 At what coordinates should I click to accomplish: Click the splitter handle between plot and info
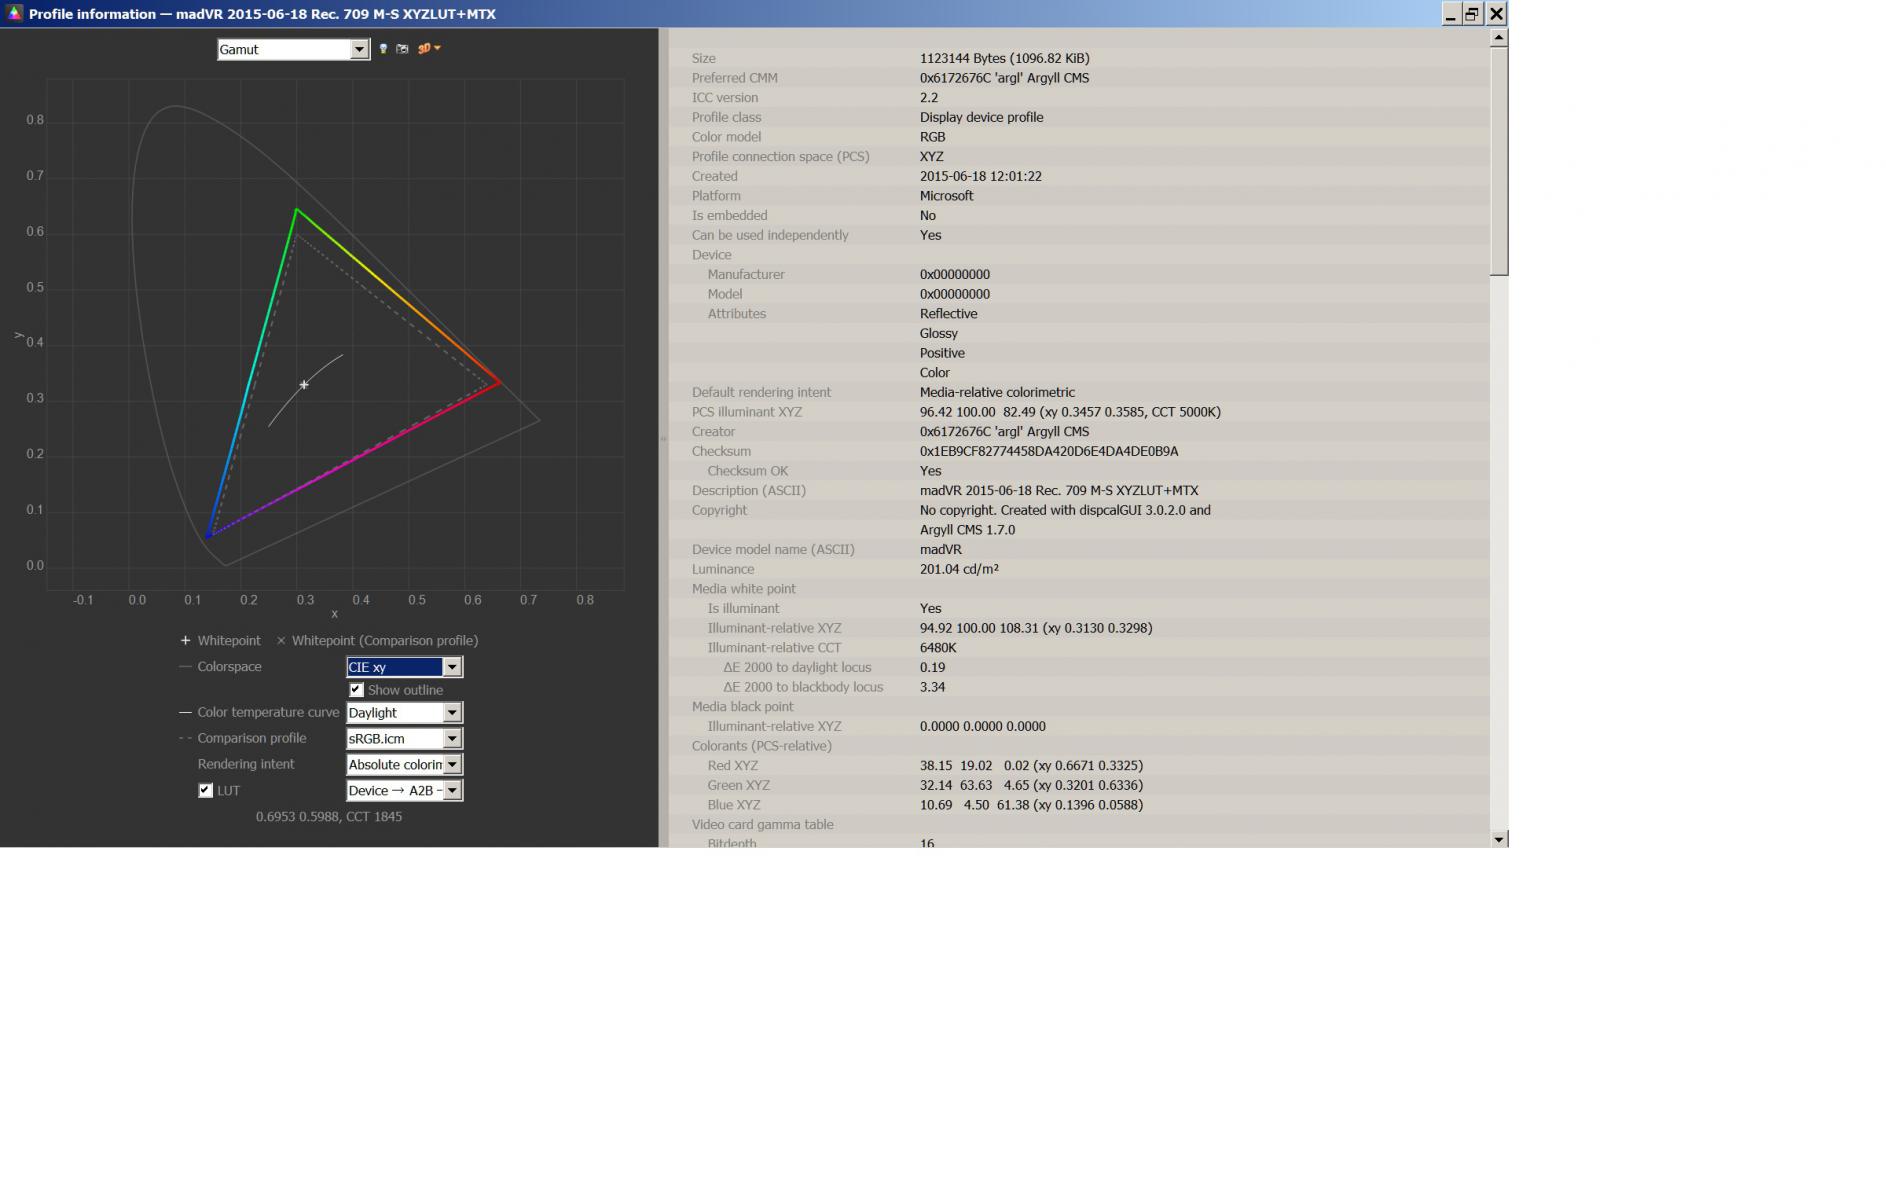663,438
